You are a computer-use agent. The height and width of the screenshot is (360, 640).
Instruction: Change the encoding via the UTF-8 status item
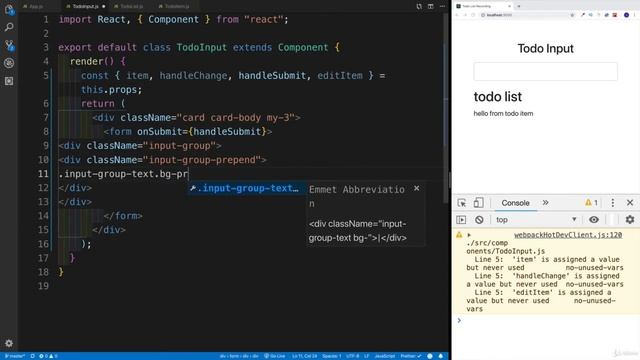353,356
